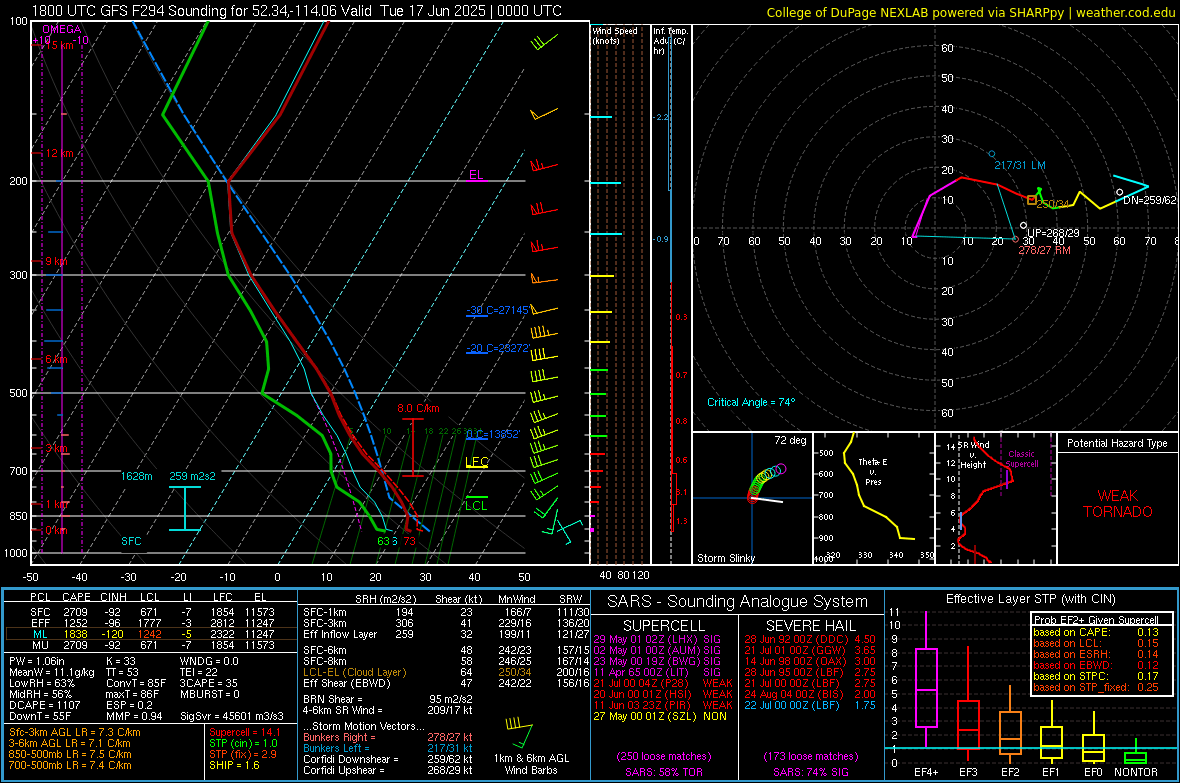1180x783 pixels.
Task: Click the Wind Speed (knots) panel header
Action: pos(615,35)
